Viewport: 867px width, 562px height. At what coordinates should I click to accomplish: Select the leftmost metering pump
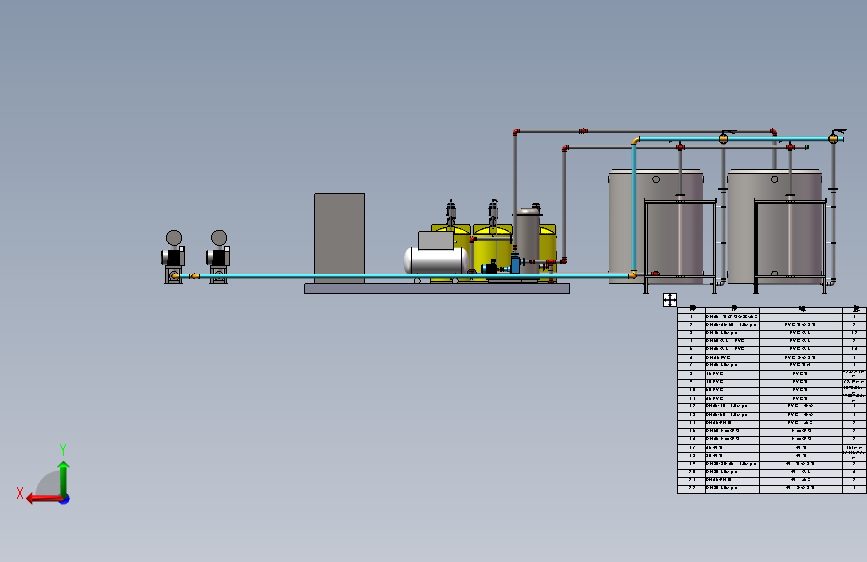point(174,257)
